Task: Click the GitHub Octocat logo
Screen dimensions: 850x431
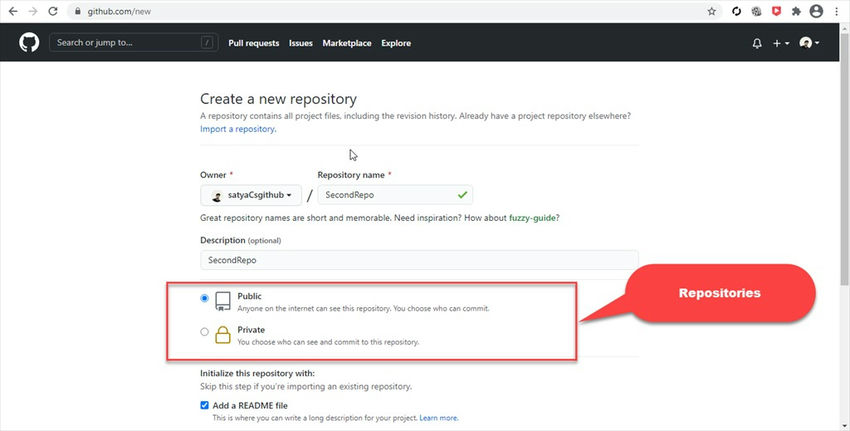Action: [x=29, y=42]
